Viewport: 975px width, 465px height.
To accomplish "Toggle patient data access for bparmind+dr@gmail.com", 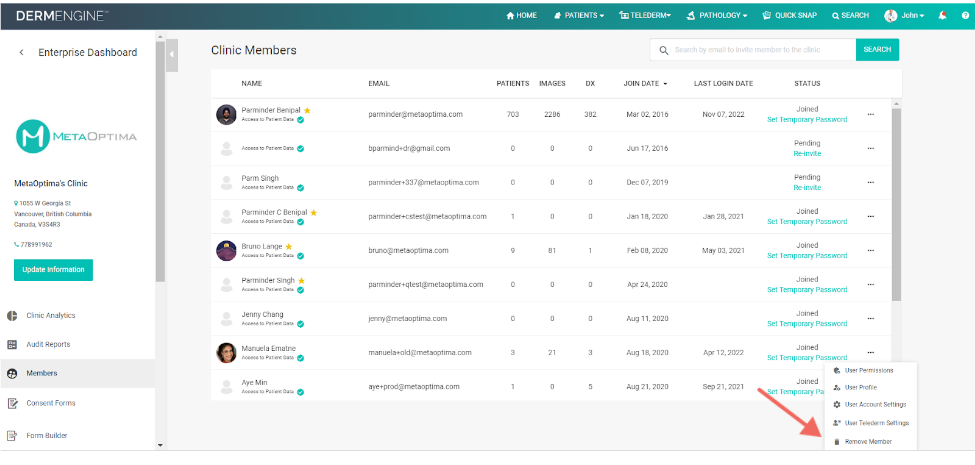I will [300, 149].
